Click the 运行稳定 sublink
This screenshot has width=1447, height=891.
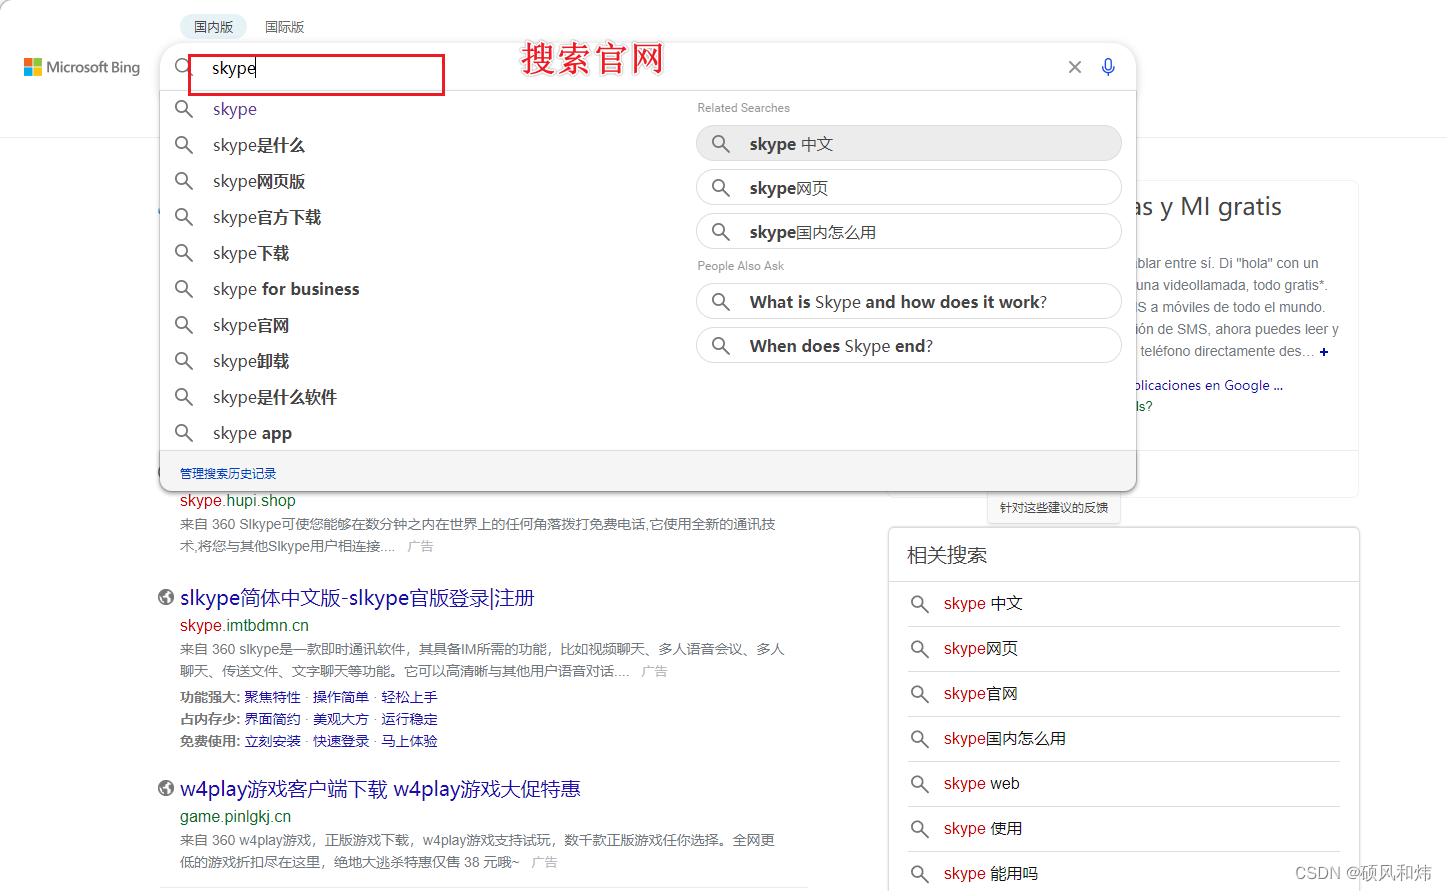[409, 719]
